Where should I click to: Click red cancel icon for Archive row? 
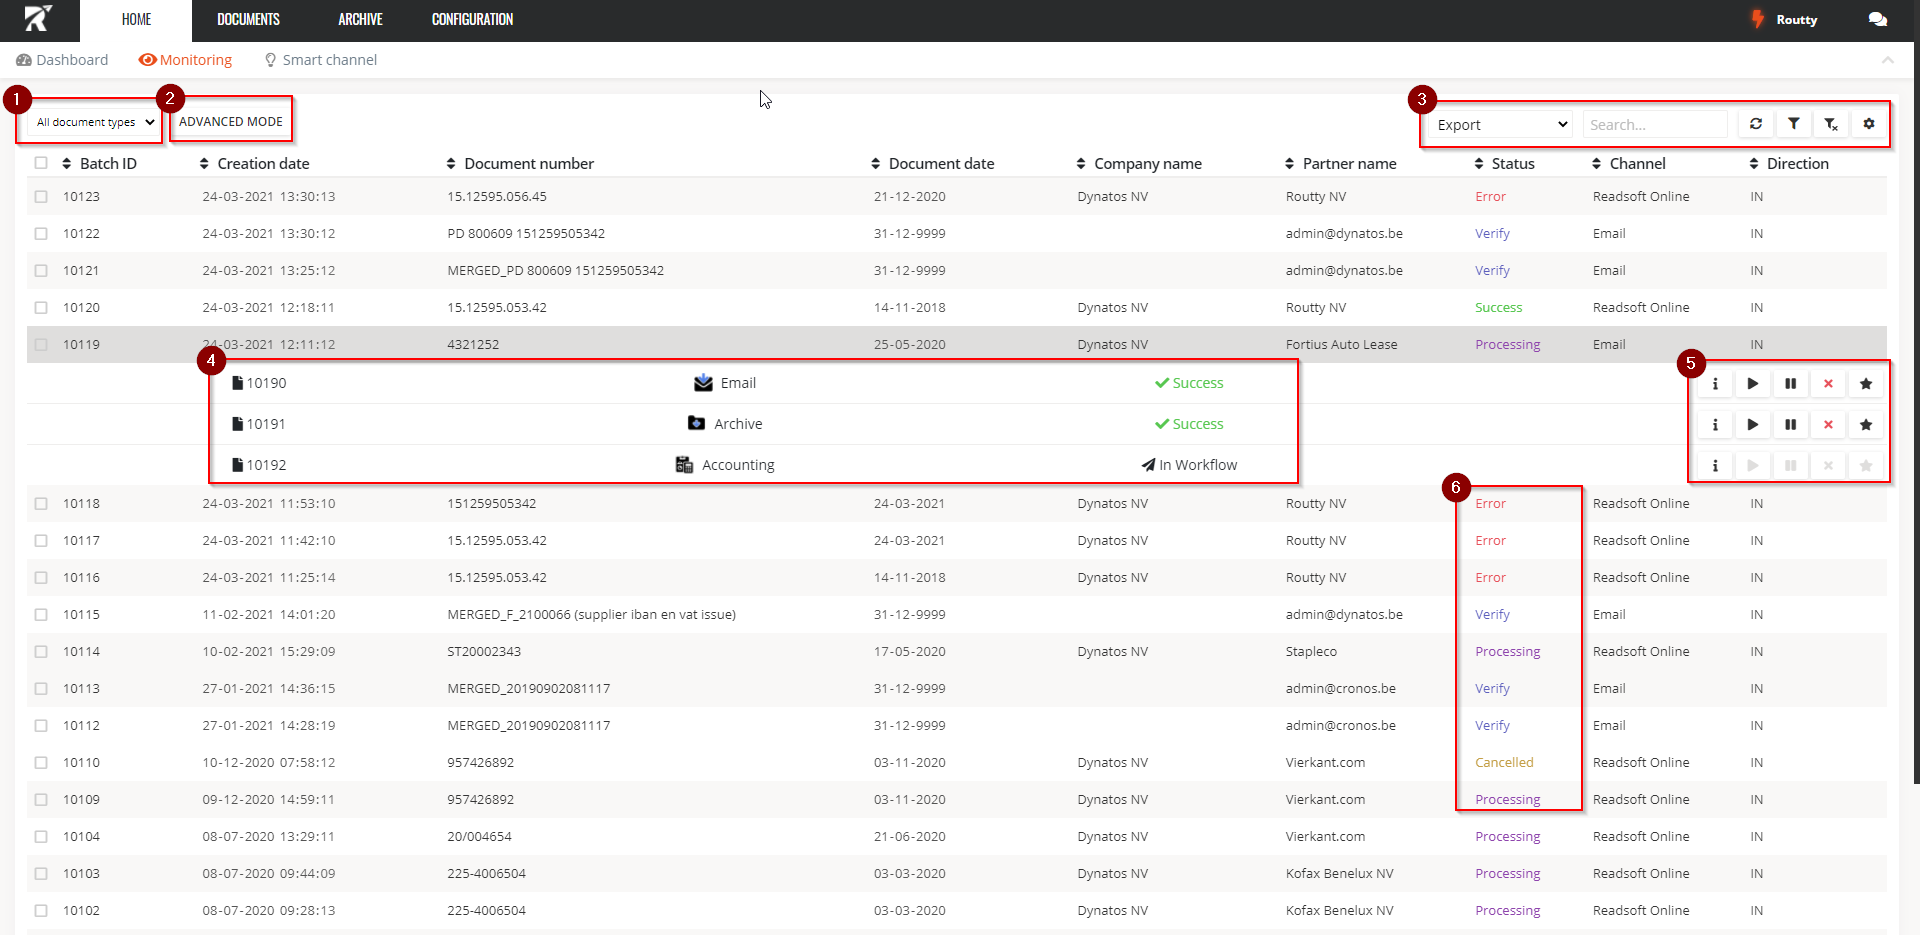[x=1828, y=425]
